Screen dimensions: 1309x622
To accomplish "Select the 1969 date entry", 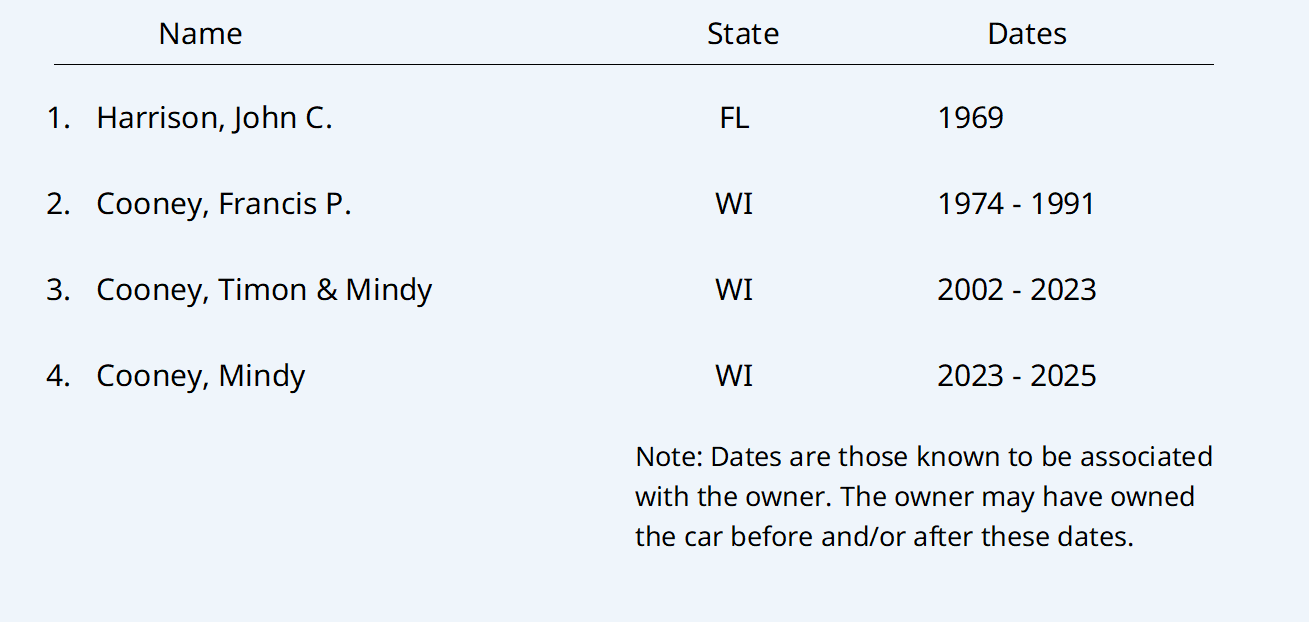I will click(970, 118).
